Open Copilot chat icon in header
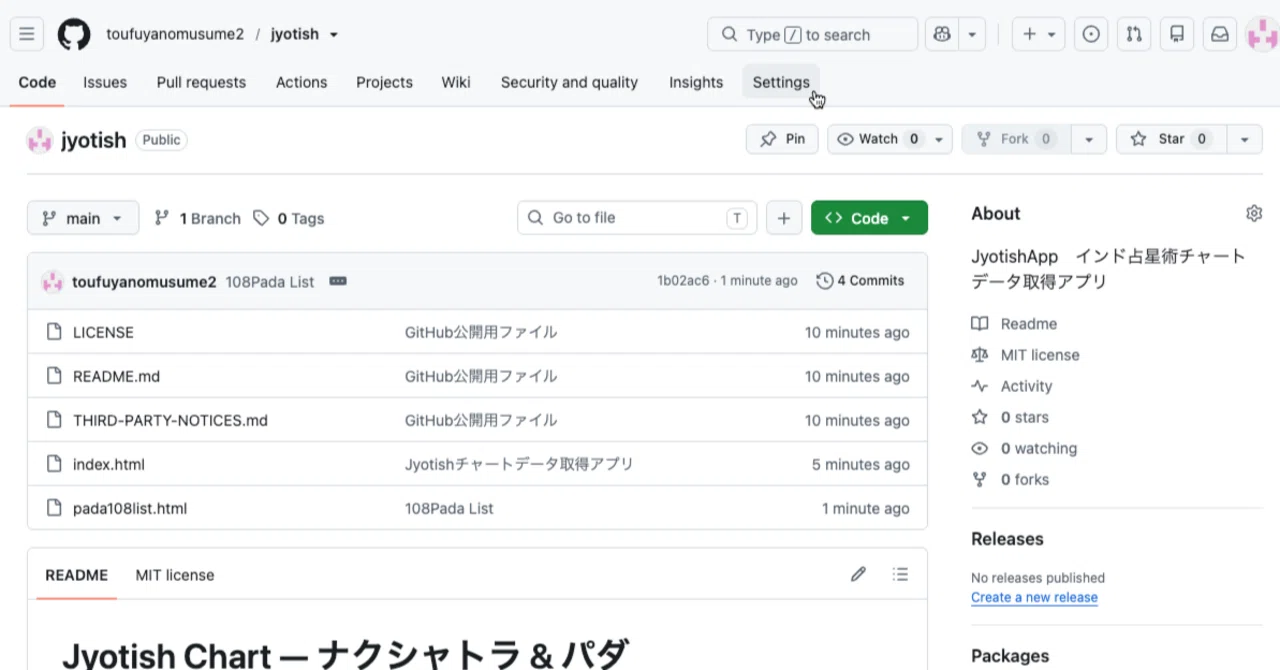Viewport: 1280px width, 670px height. point(942,34)
